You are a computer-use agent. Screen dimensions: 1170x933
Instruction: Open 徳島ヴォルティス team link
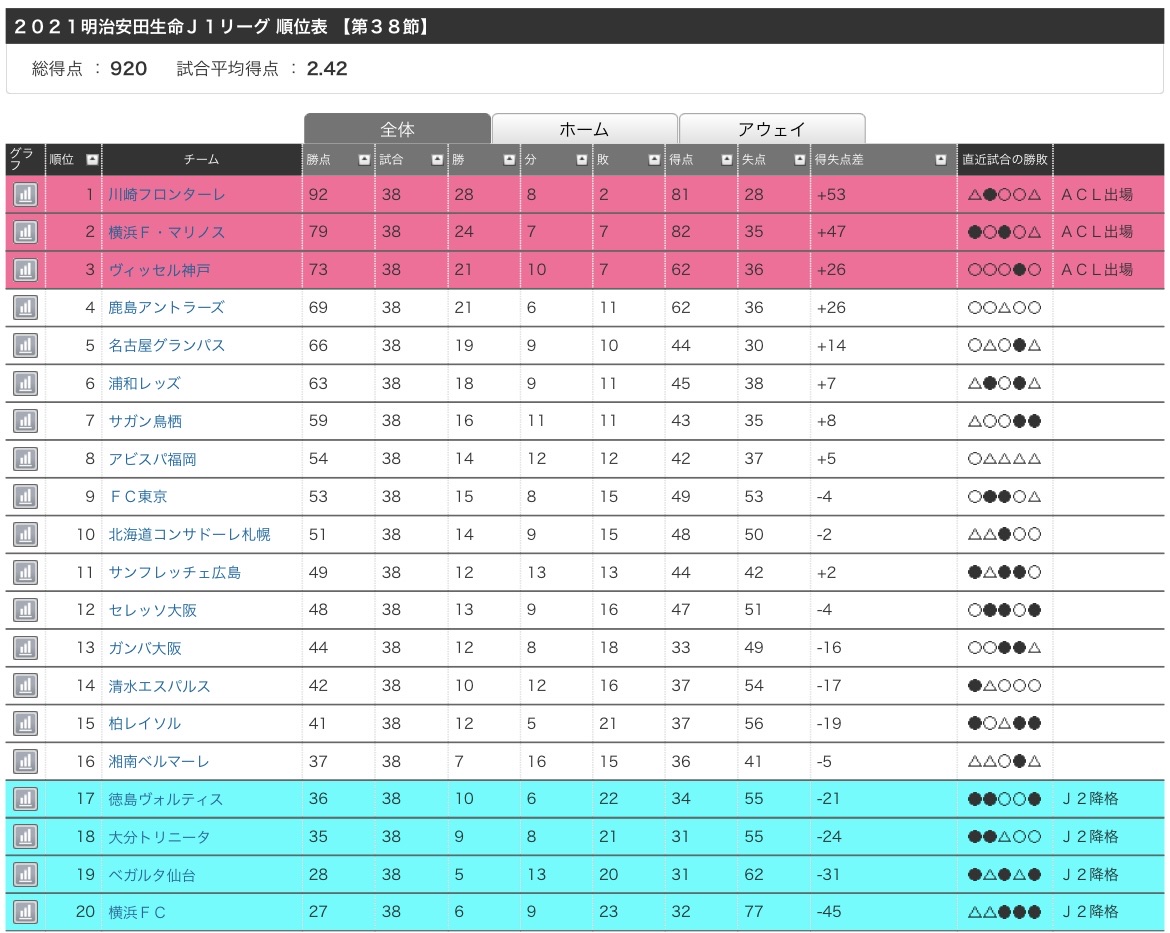click(166, 799)
